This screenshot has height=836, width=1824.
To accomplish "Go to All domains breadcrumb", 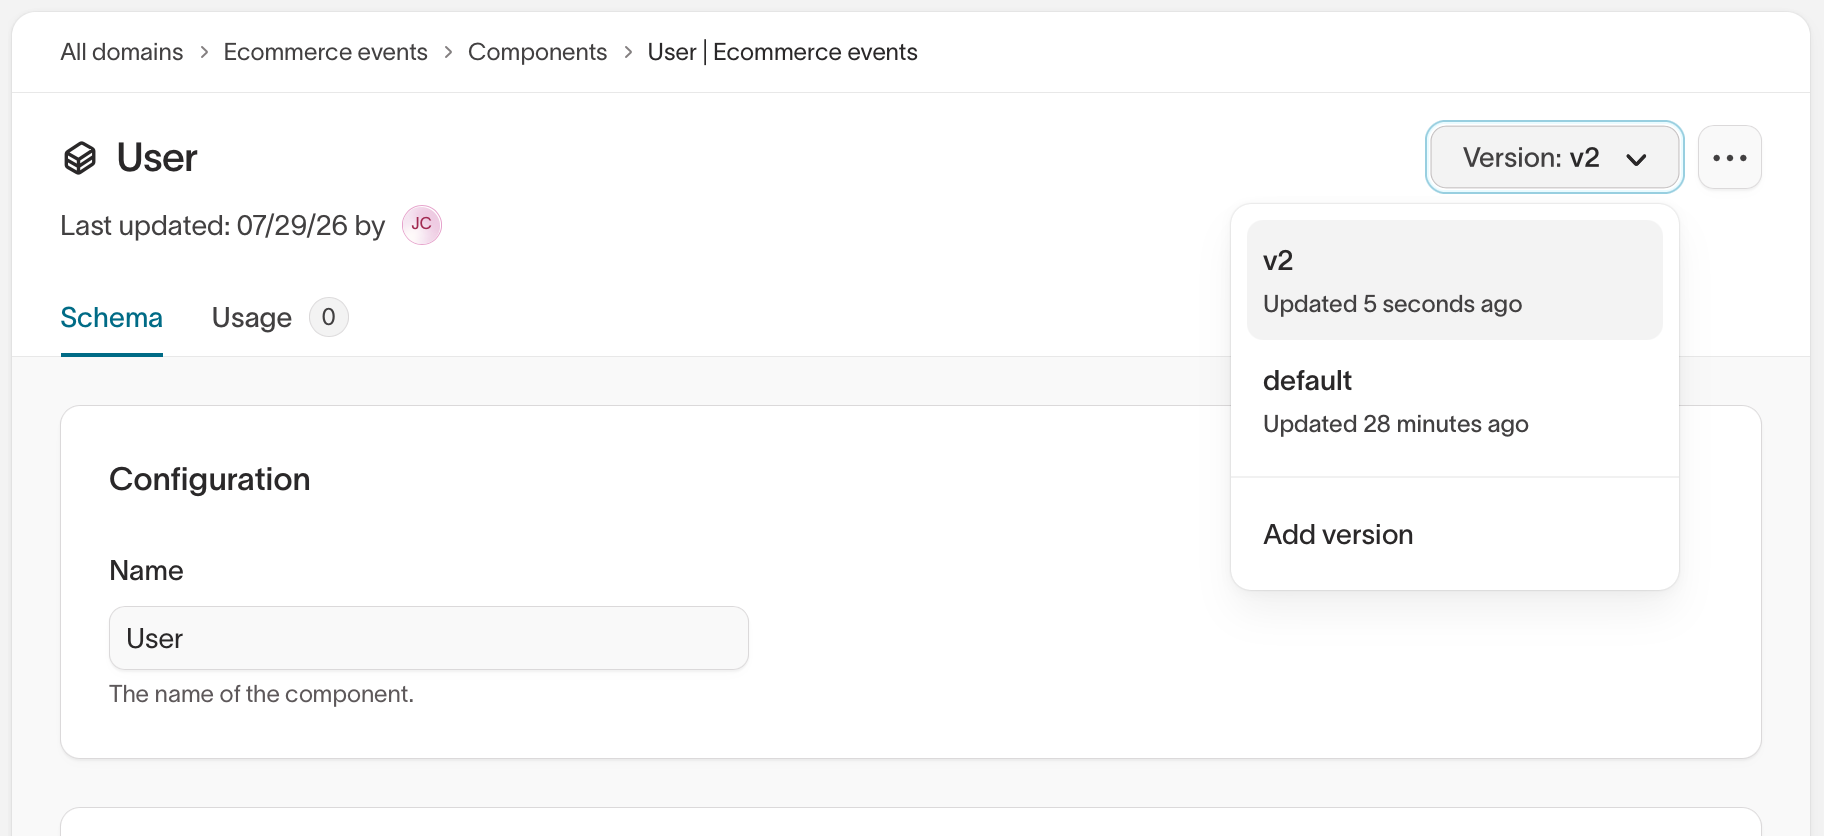I will click(121, 52).
